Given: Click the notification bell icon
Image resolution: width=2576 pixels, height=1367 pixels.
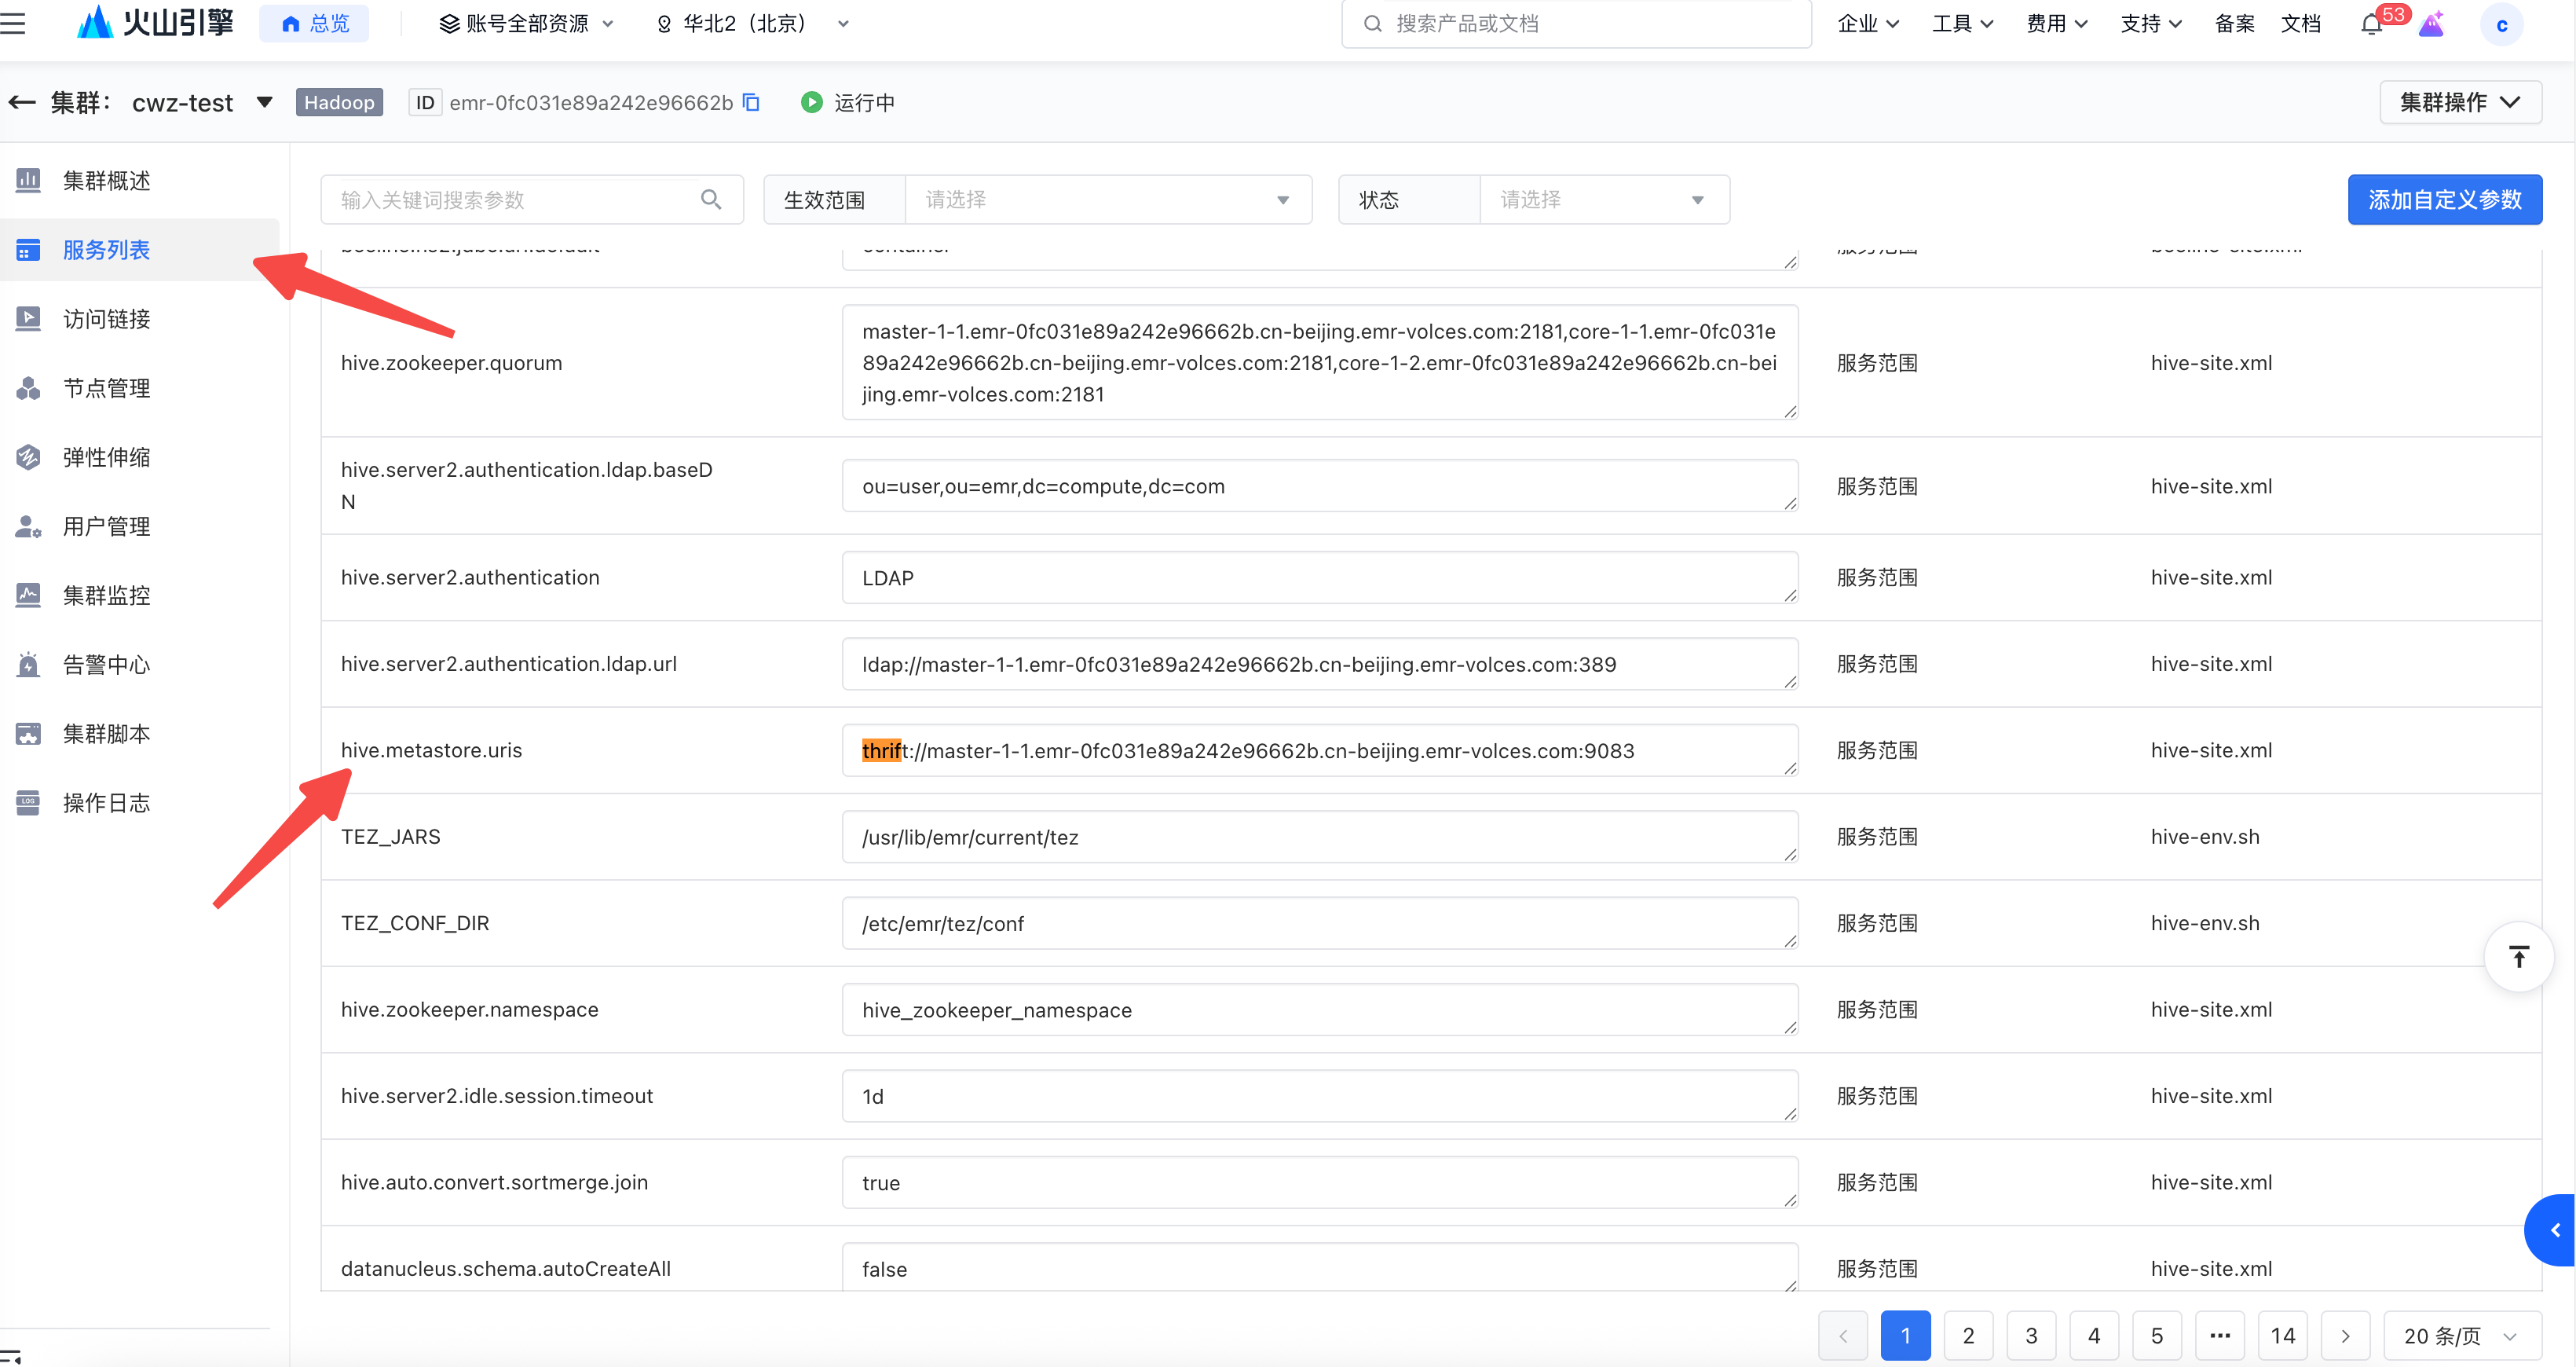Looking at the screenshot, I should click(2371, 24).
